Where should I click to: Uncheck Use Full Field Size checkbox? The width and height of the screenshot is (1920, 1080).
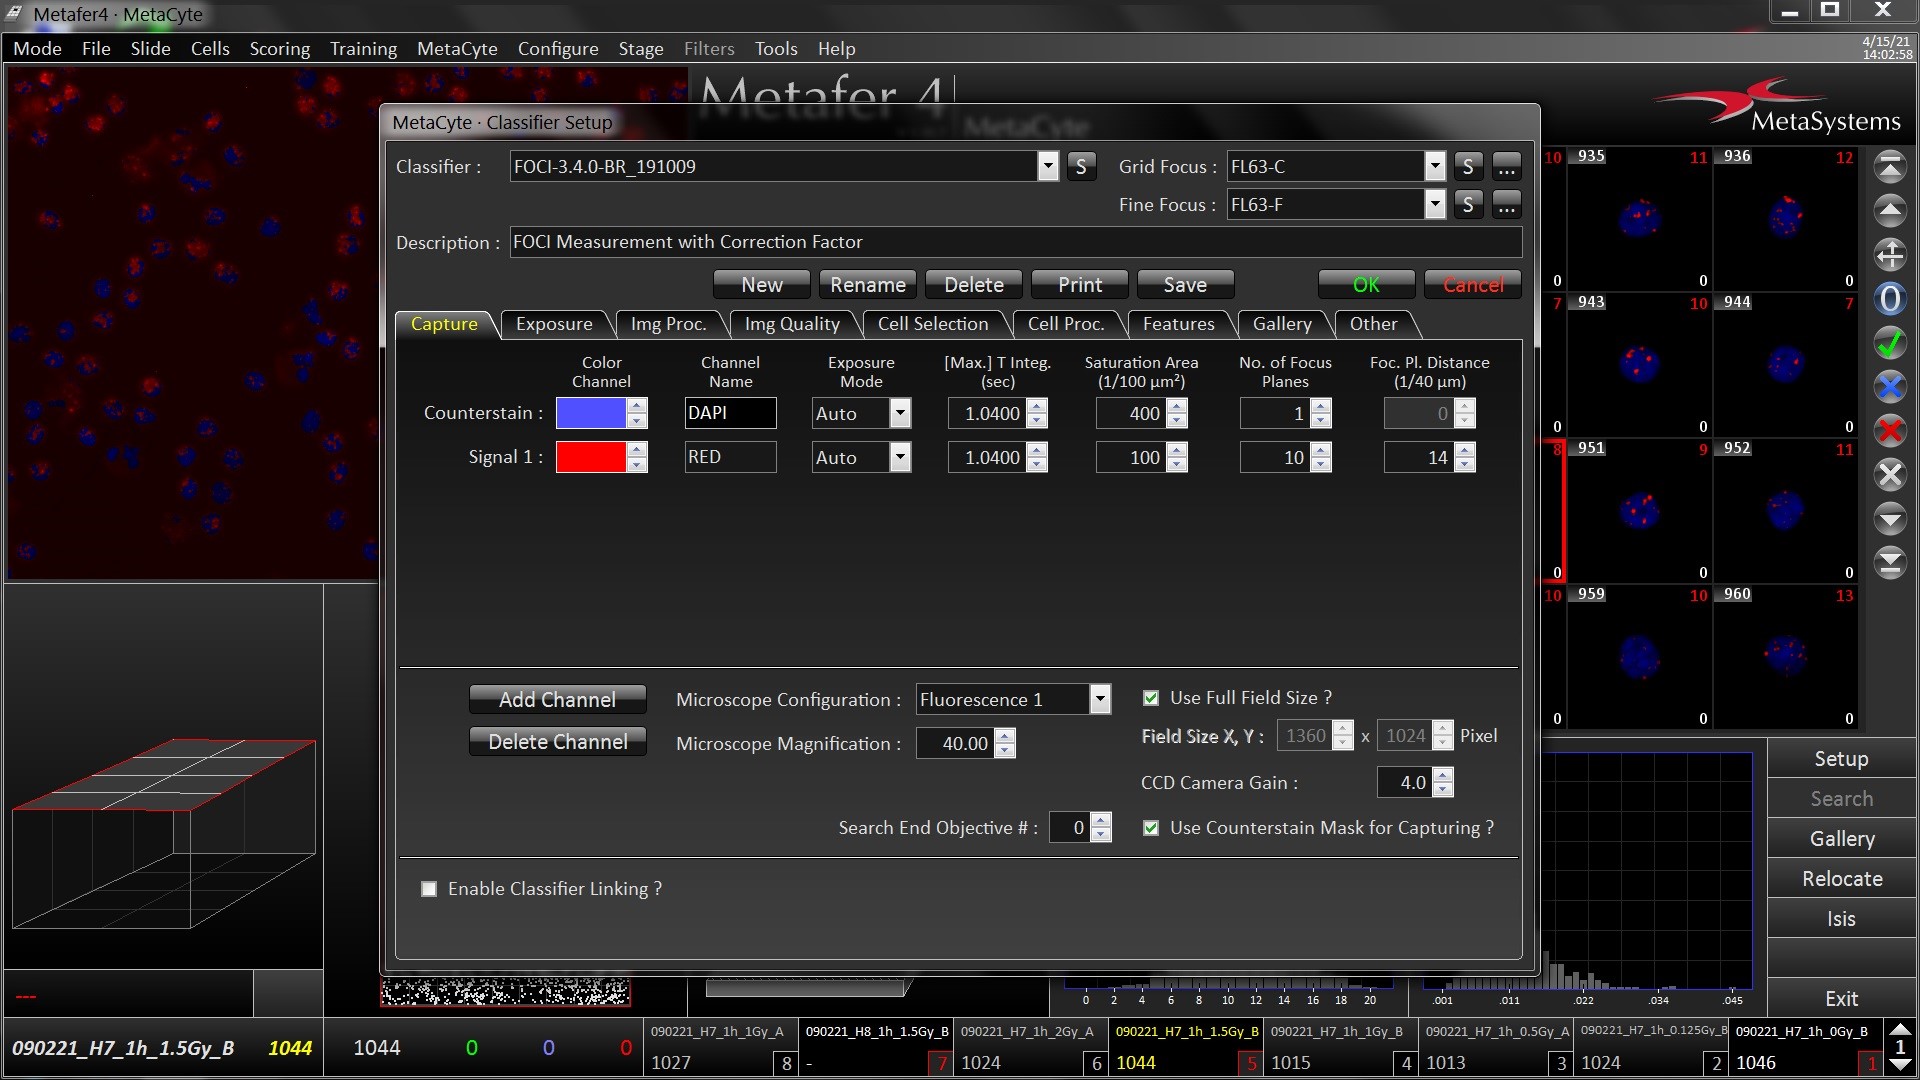point(1151,698)
